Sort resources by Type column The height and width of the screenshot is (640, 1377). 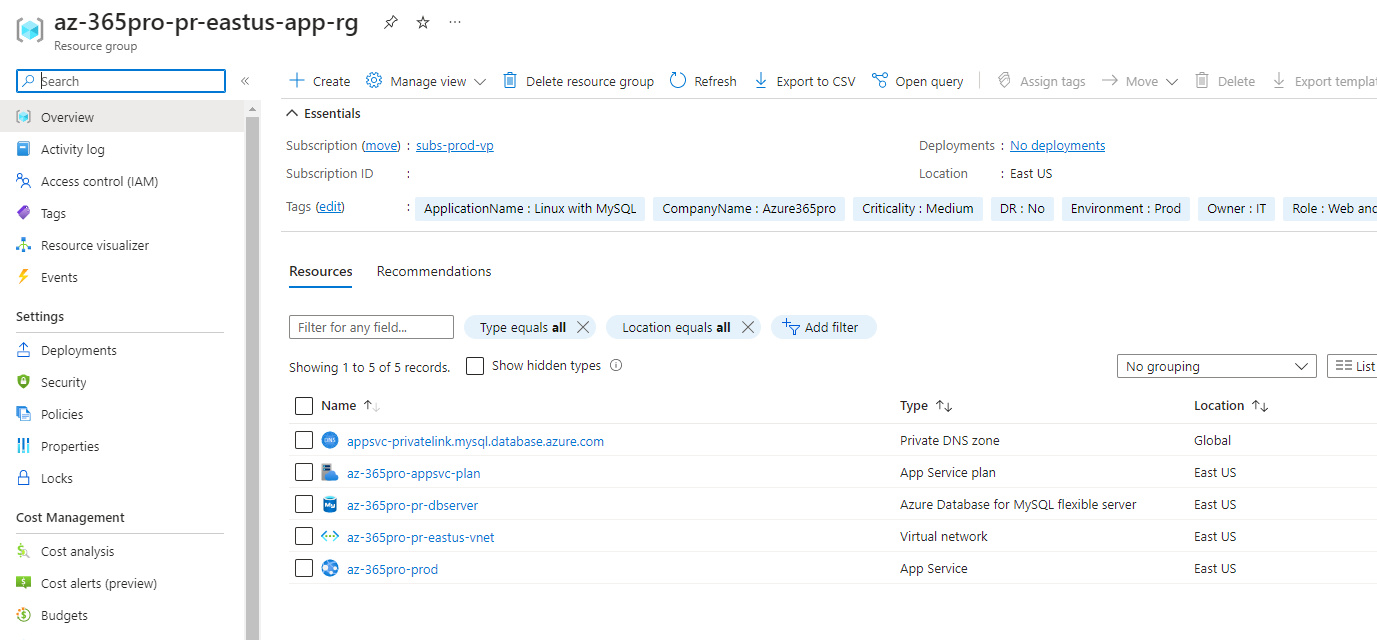click(926, 406)
